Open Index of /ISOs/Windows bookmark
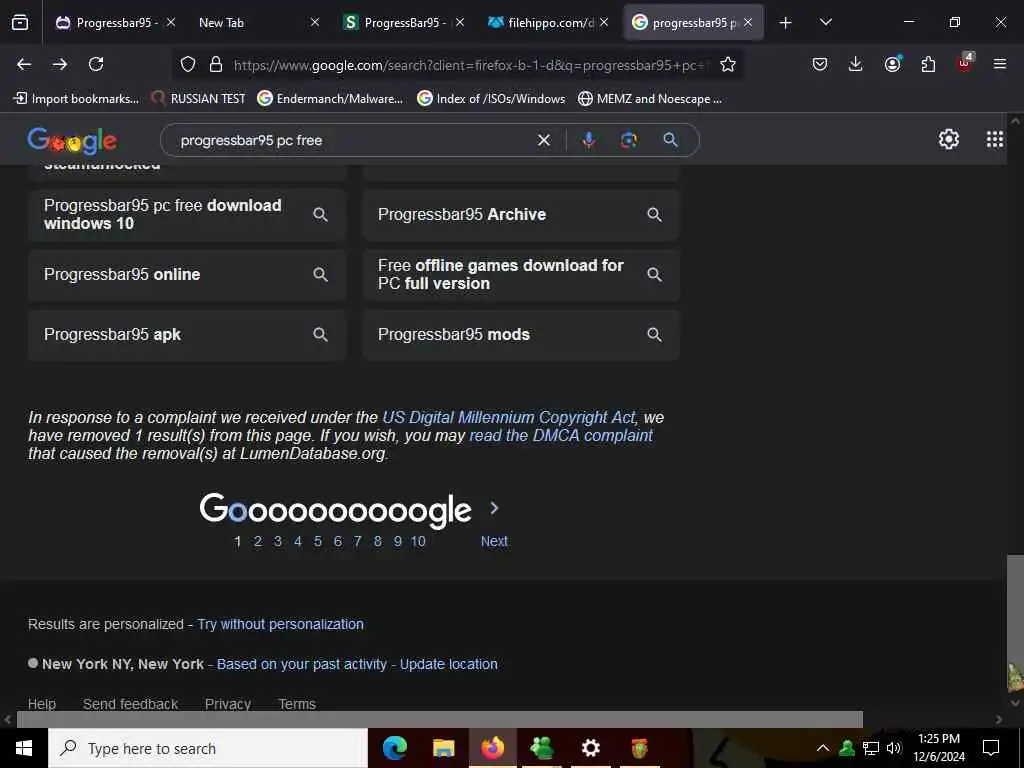 [491, 99]
